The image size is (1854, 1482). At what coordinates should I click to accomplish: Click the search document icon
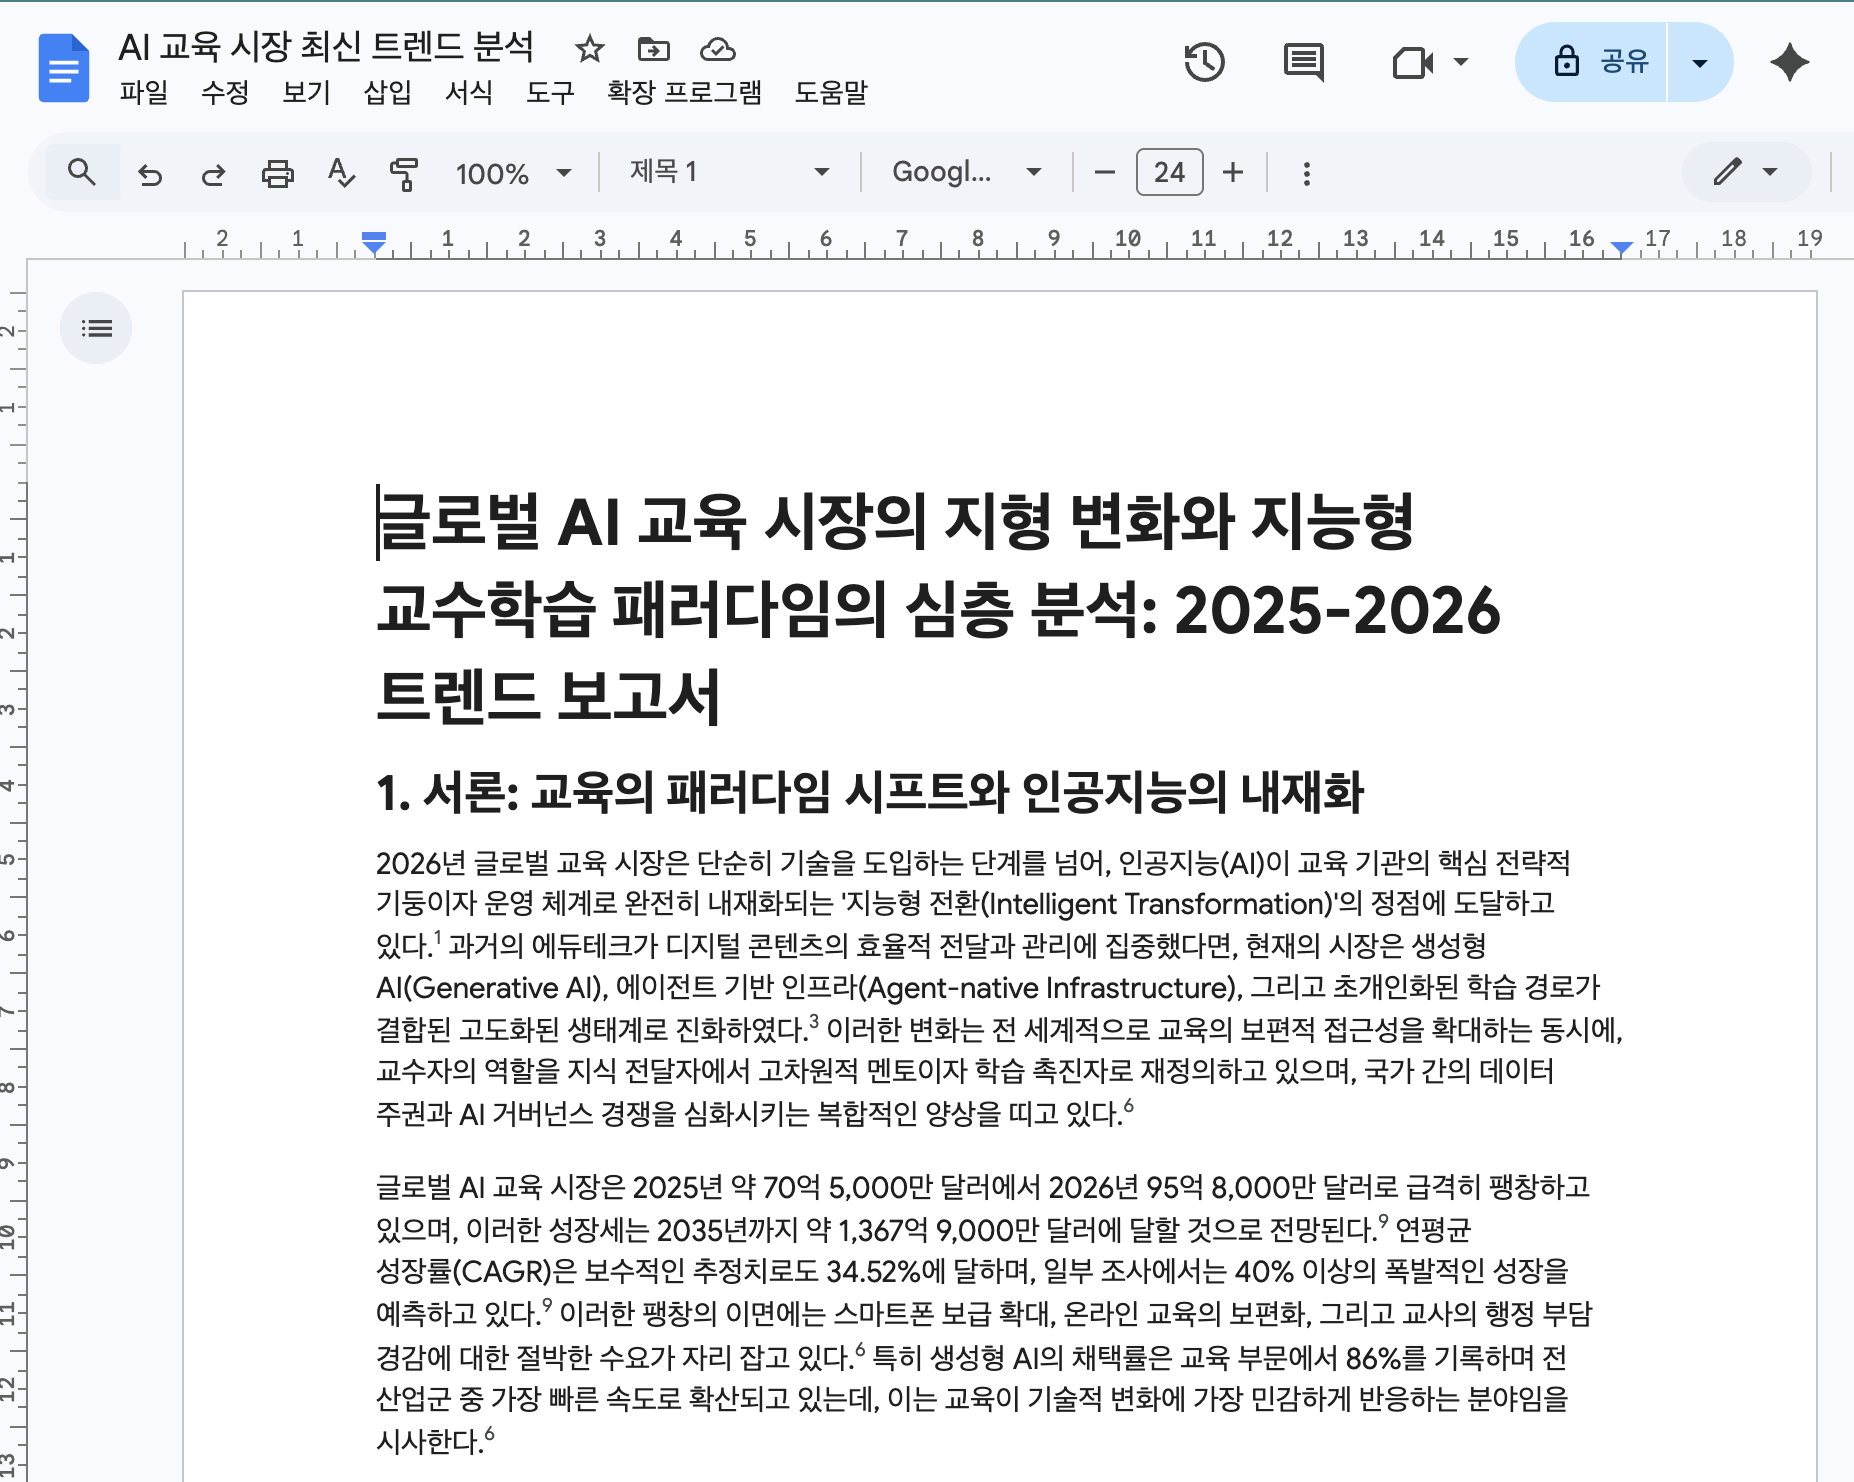click(82, 171)
